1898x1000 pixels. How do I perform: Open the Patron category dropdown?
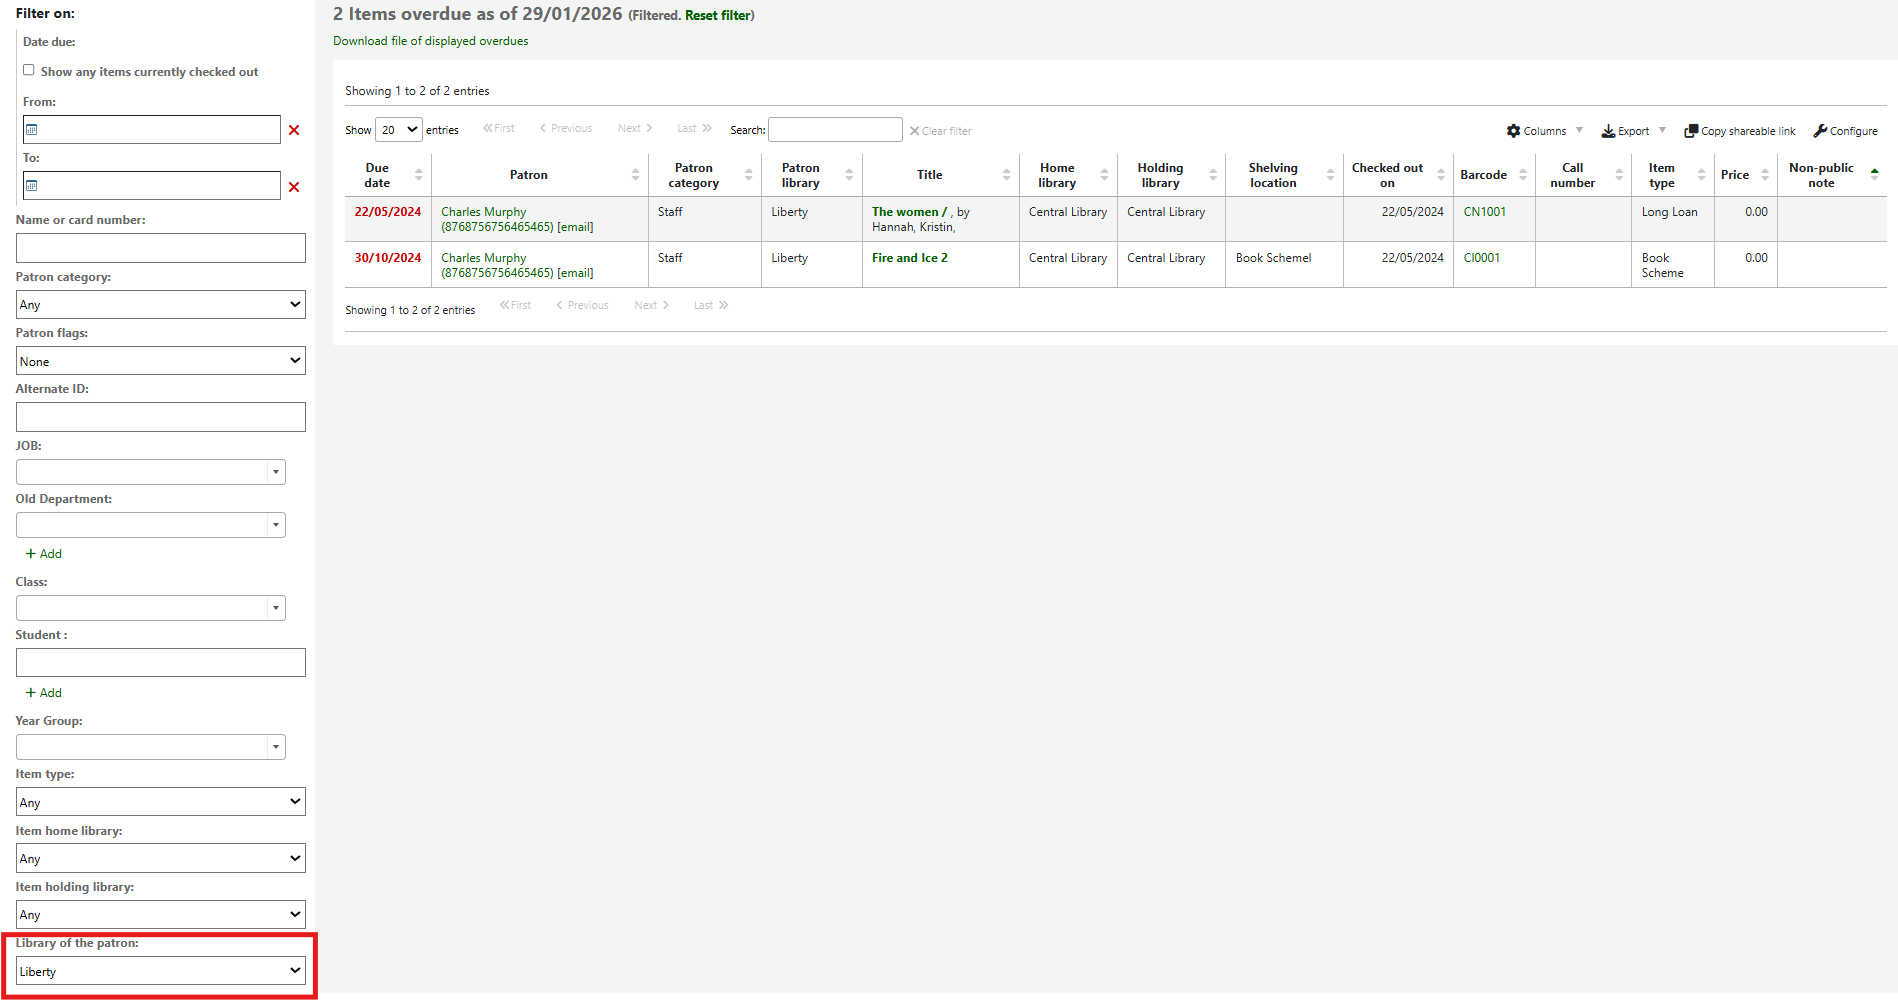(161, 305)
